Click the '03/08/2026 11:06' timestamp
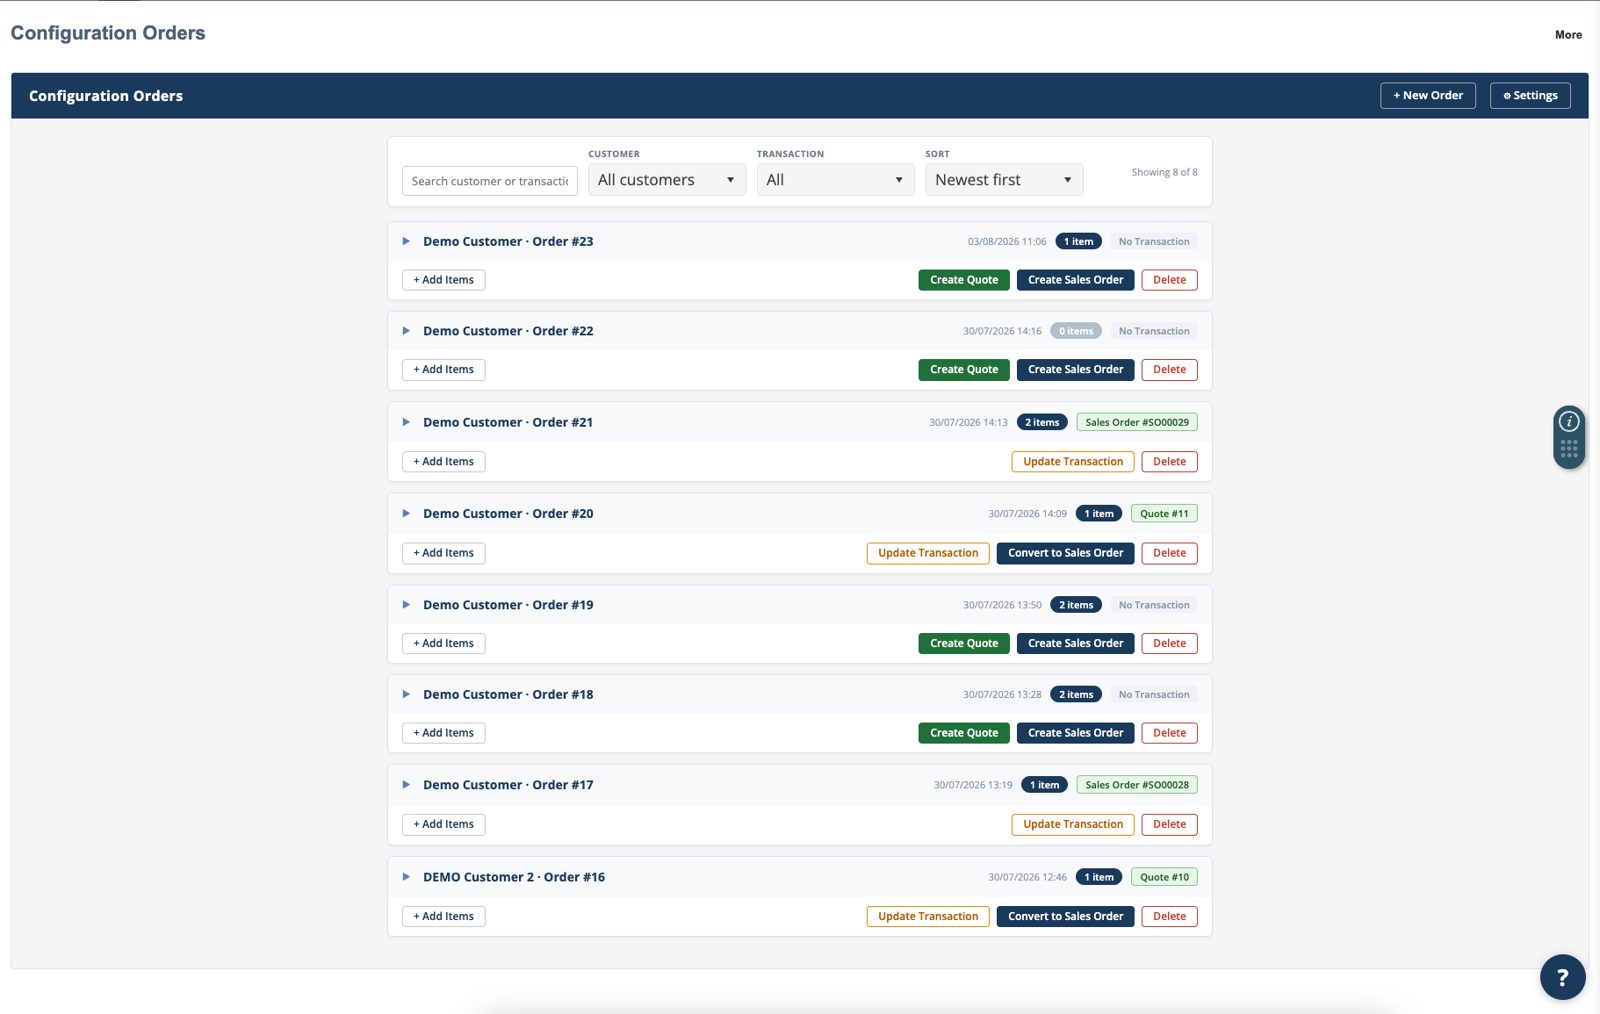 tap(1007, 242)
